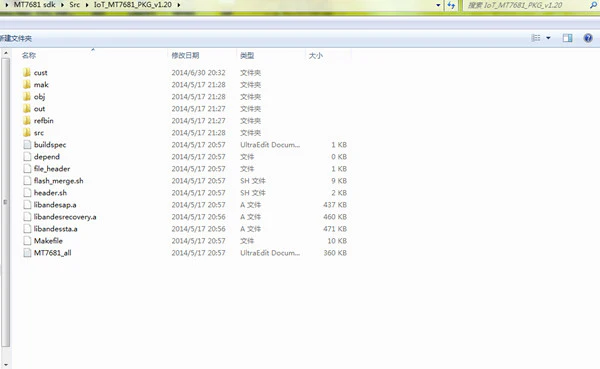Select the obj folder icon
The height and width of the screenshot is (369, 600).
[x=27, y=96]
